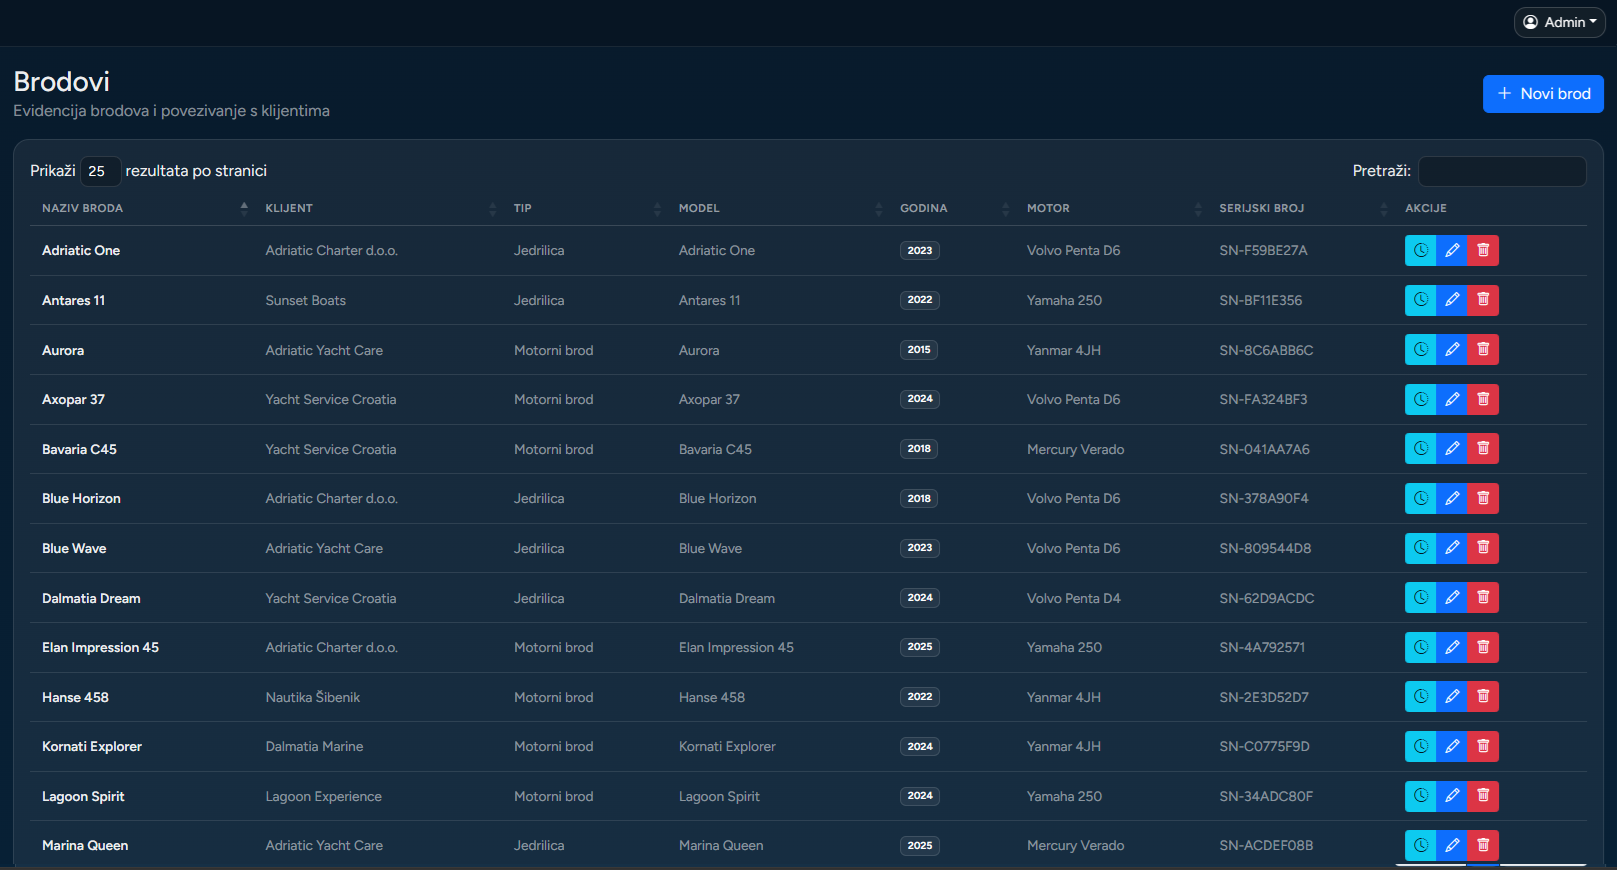Edit the Adriatic One boat row

click(1452, 250)
